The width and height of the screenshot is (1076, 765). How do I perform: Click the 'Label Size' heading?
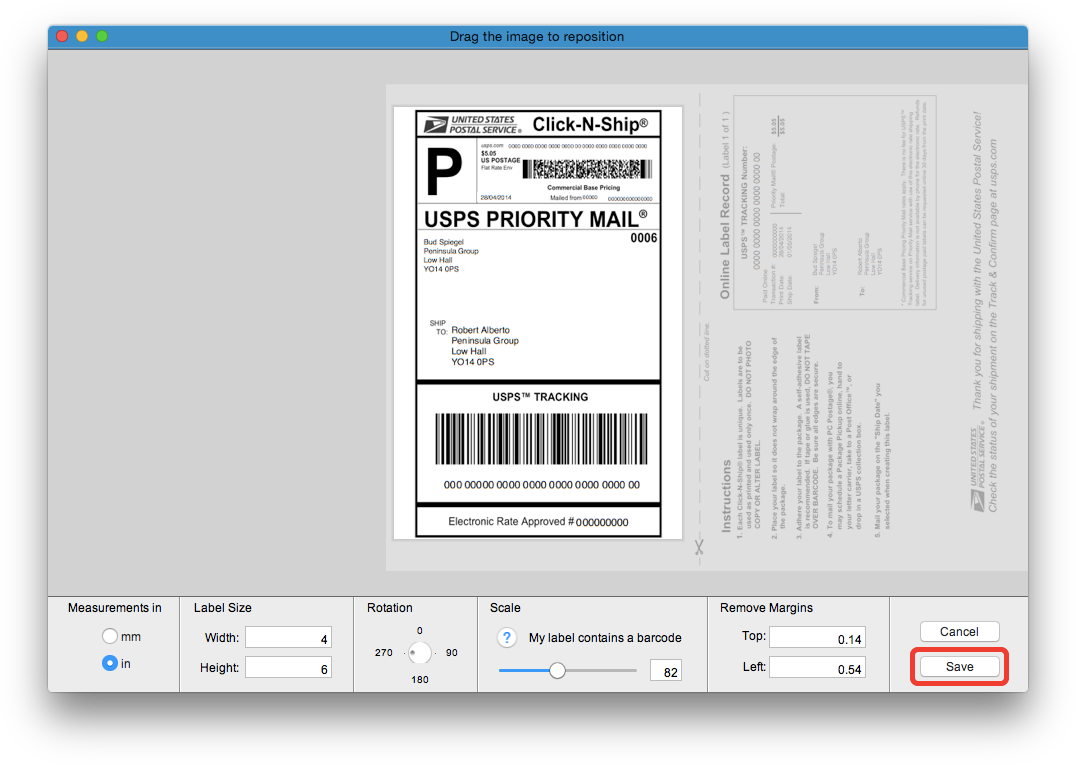pos(222,608)
